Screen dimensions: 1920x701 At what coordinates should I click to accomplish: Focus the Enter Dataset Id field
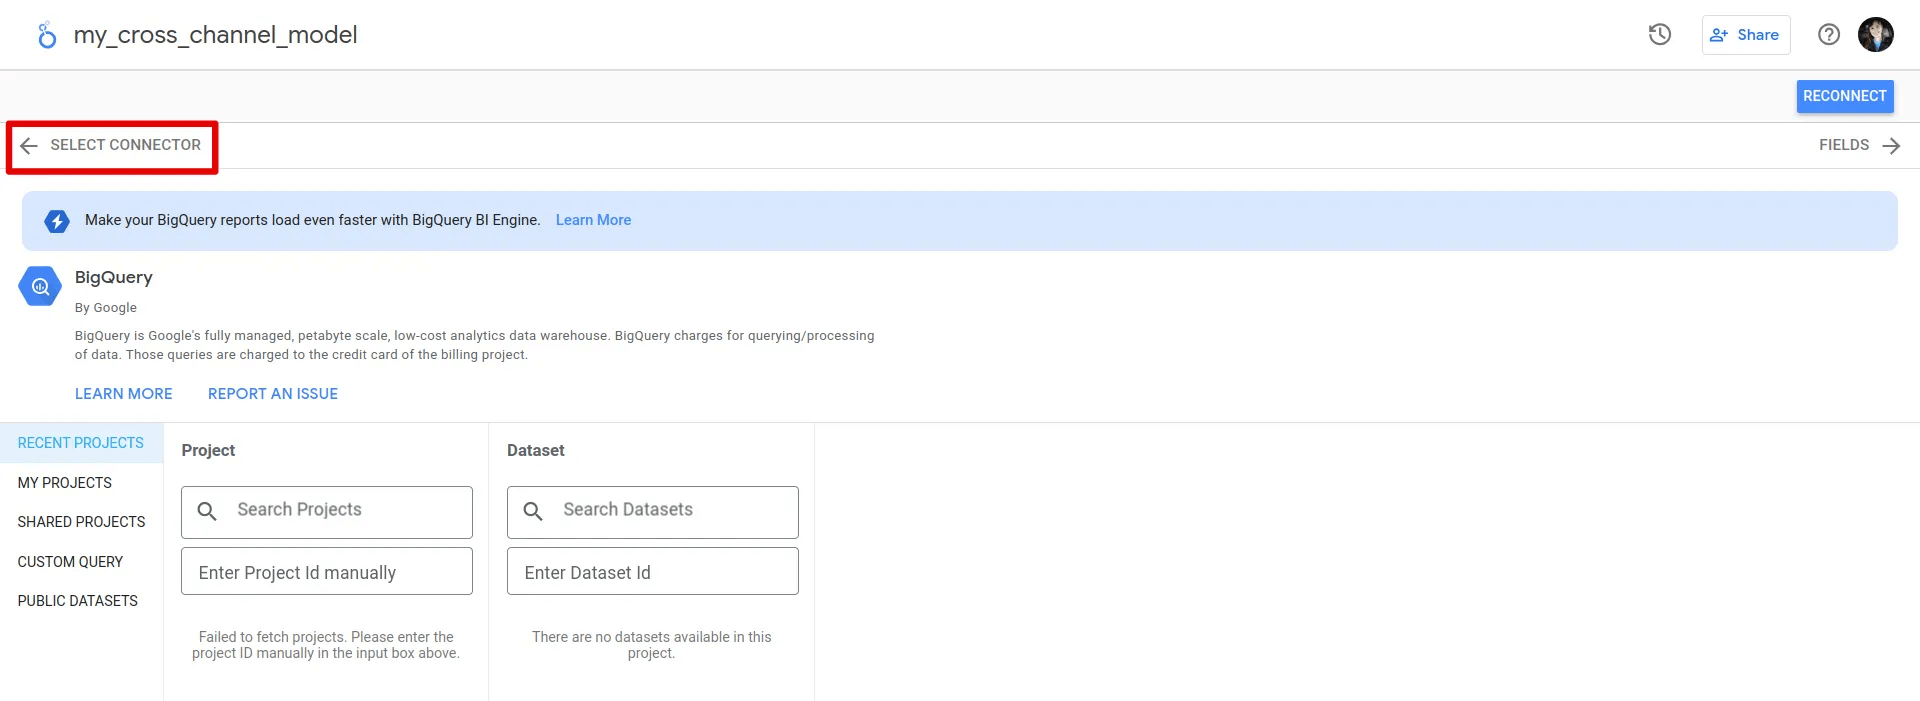[x=653, y=571]
